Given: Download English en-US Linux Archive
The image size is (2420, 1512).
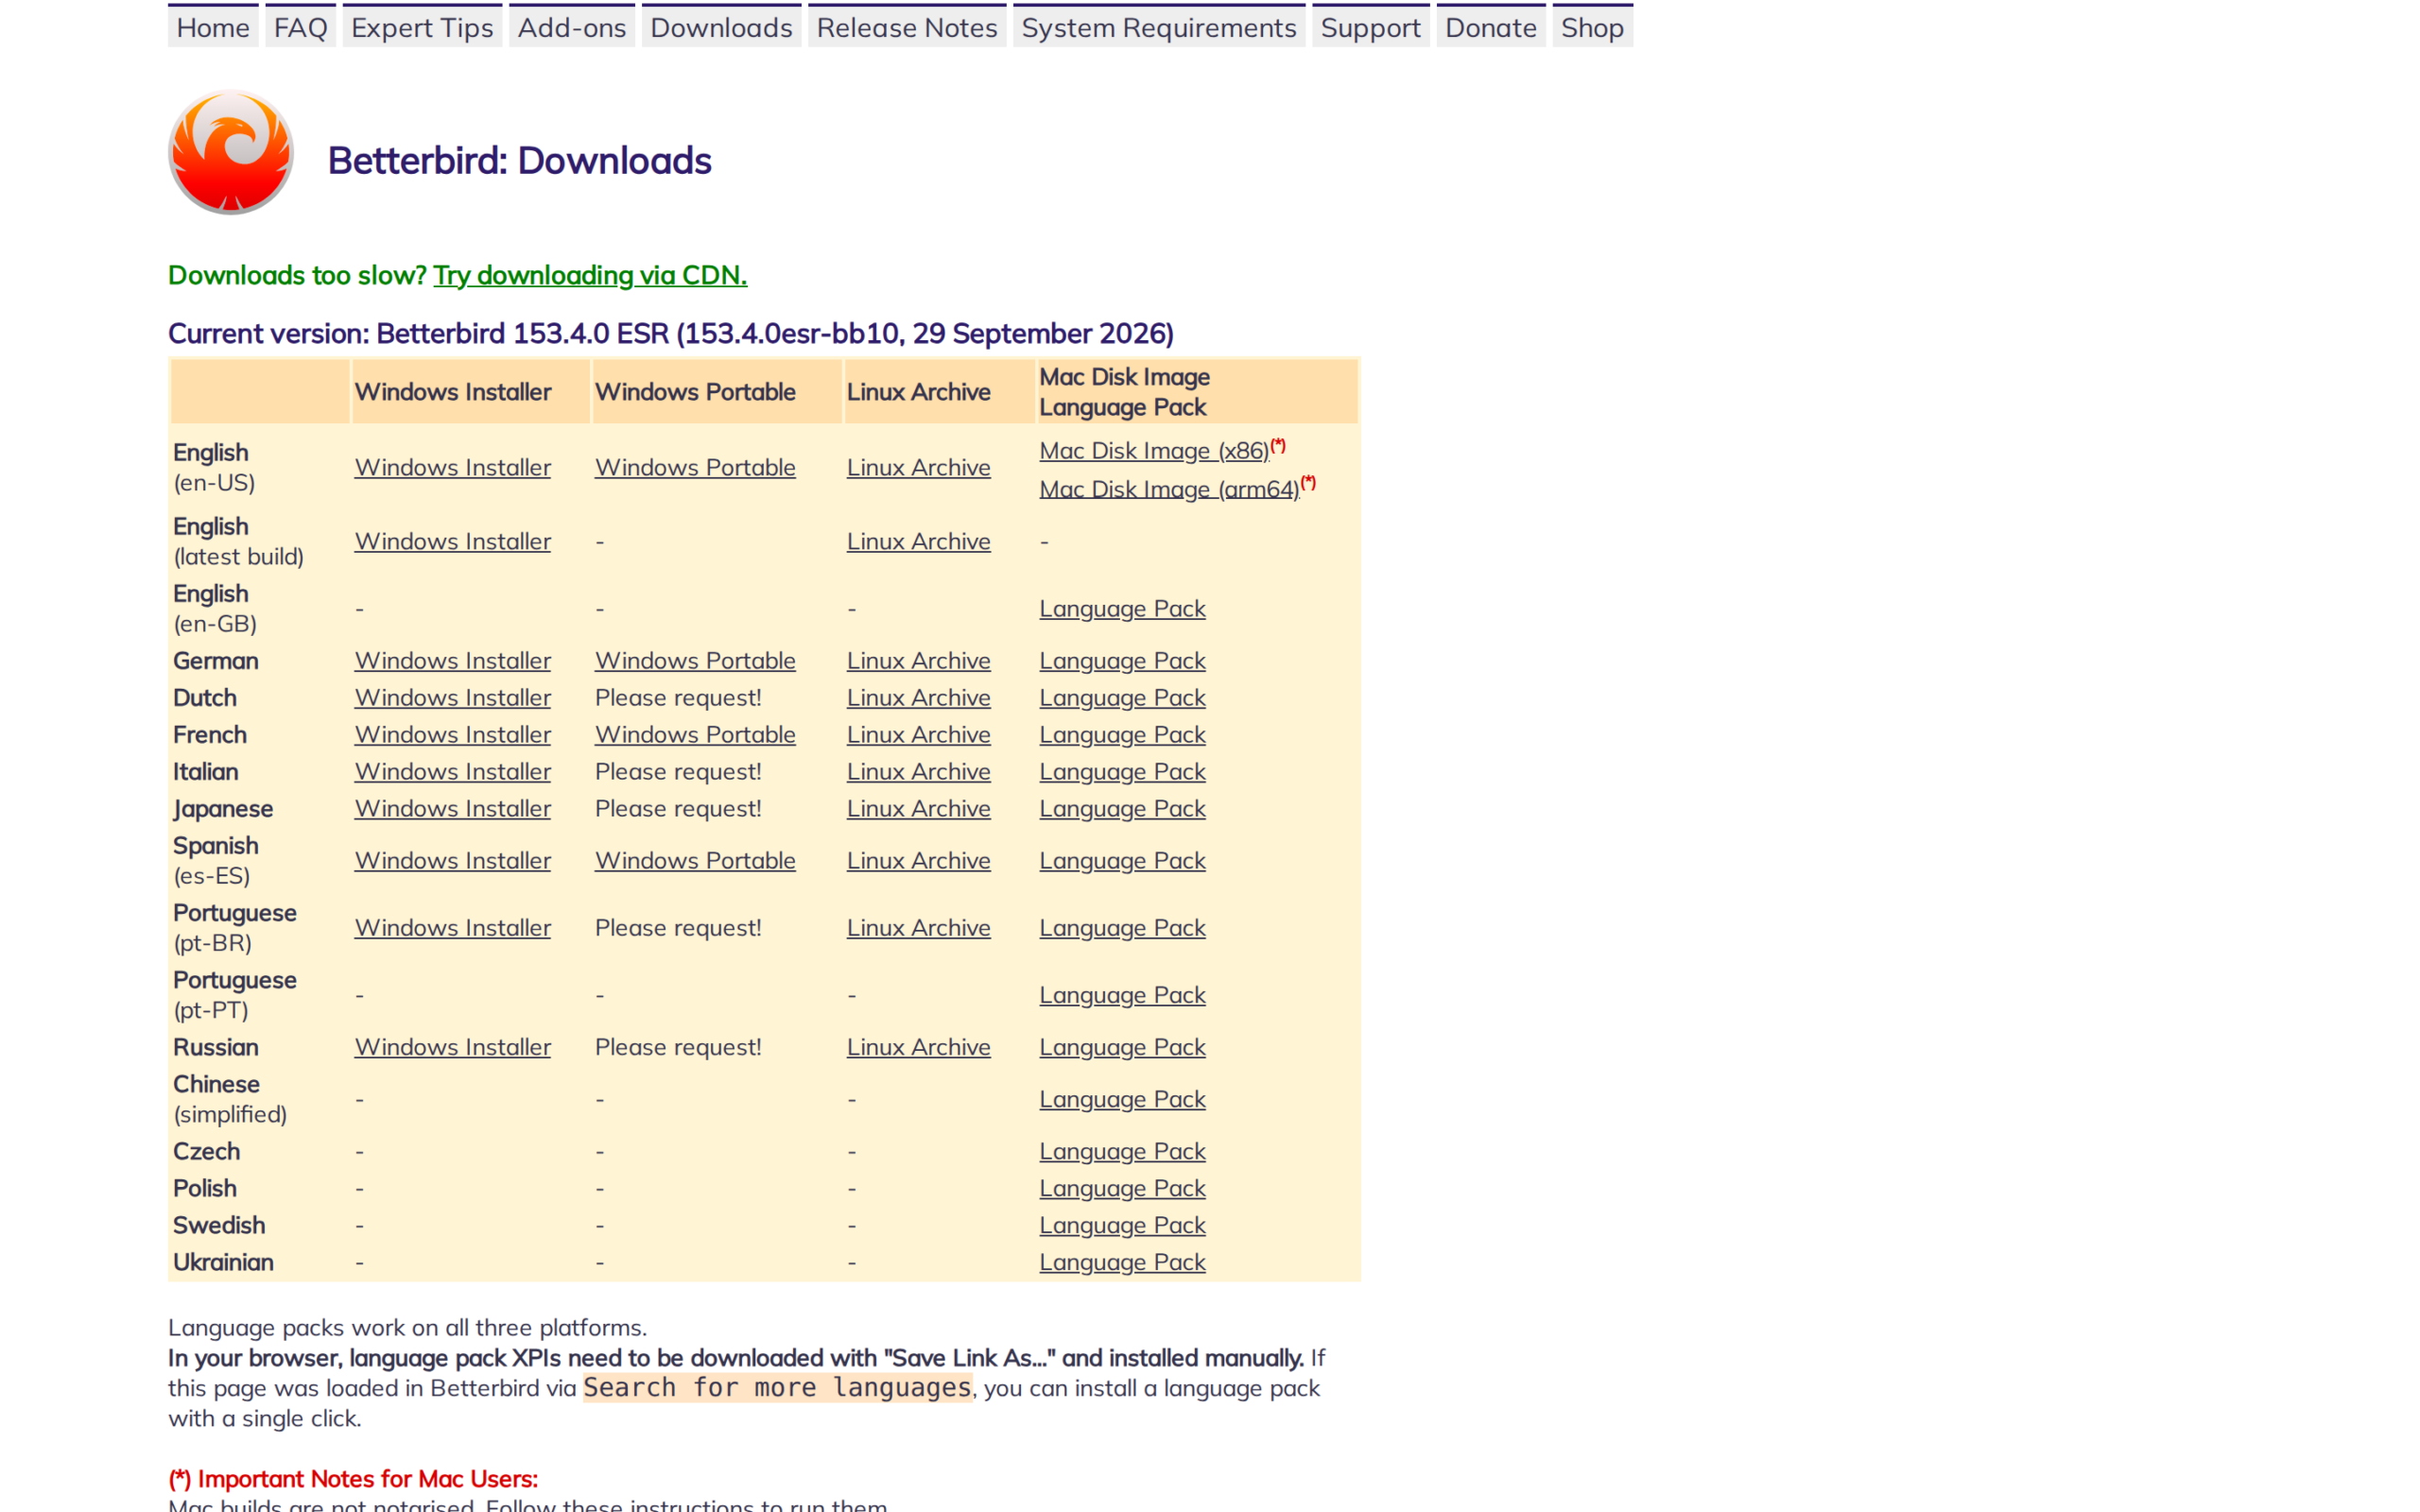Looking at the screenshot, I should pyautogui.click(x=918, y=467).
